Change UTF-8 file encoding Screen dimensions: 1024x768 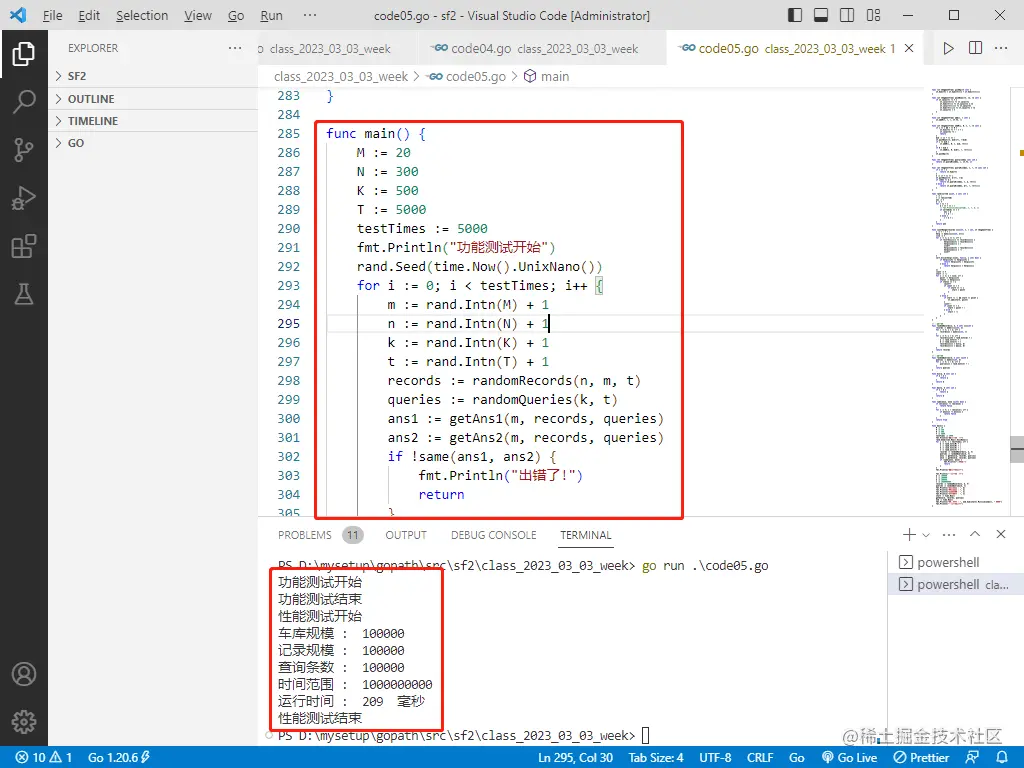(715, 758)
